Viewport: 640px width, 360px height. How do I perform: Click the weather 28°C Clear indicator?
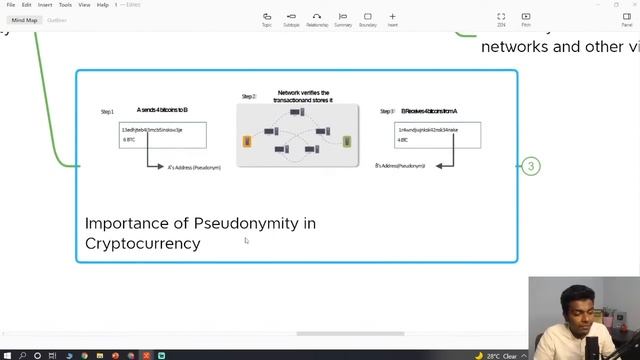pos(496,356)
